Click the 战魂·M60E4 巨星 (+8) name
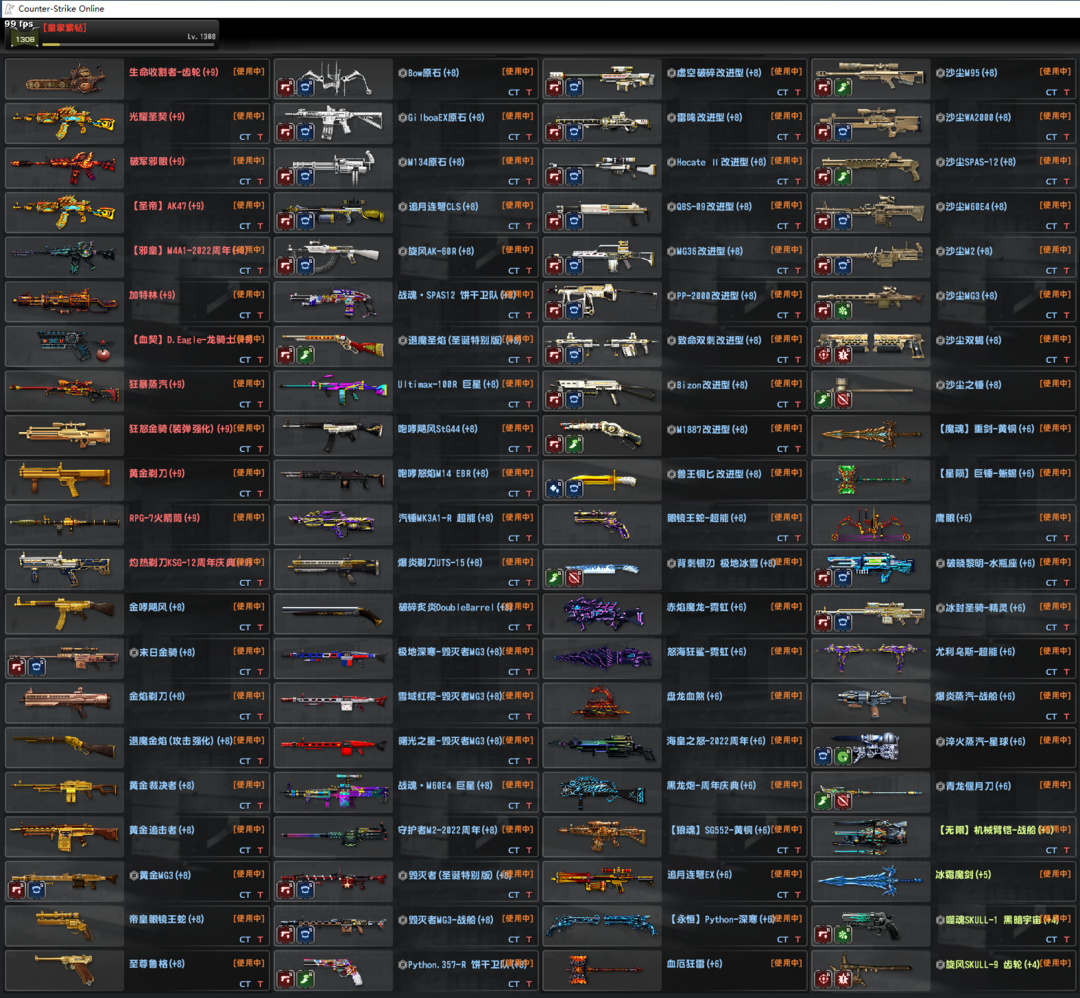The height and width of the screenshot is (998, 1080). 445,785
